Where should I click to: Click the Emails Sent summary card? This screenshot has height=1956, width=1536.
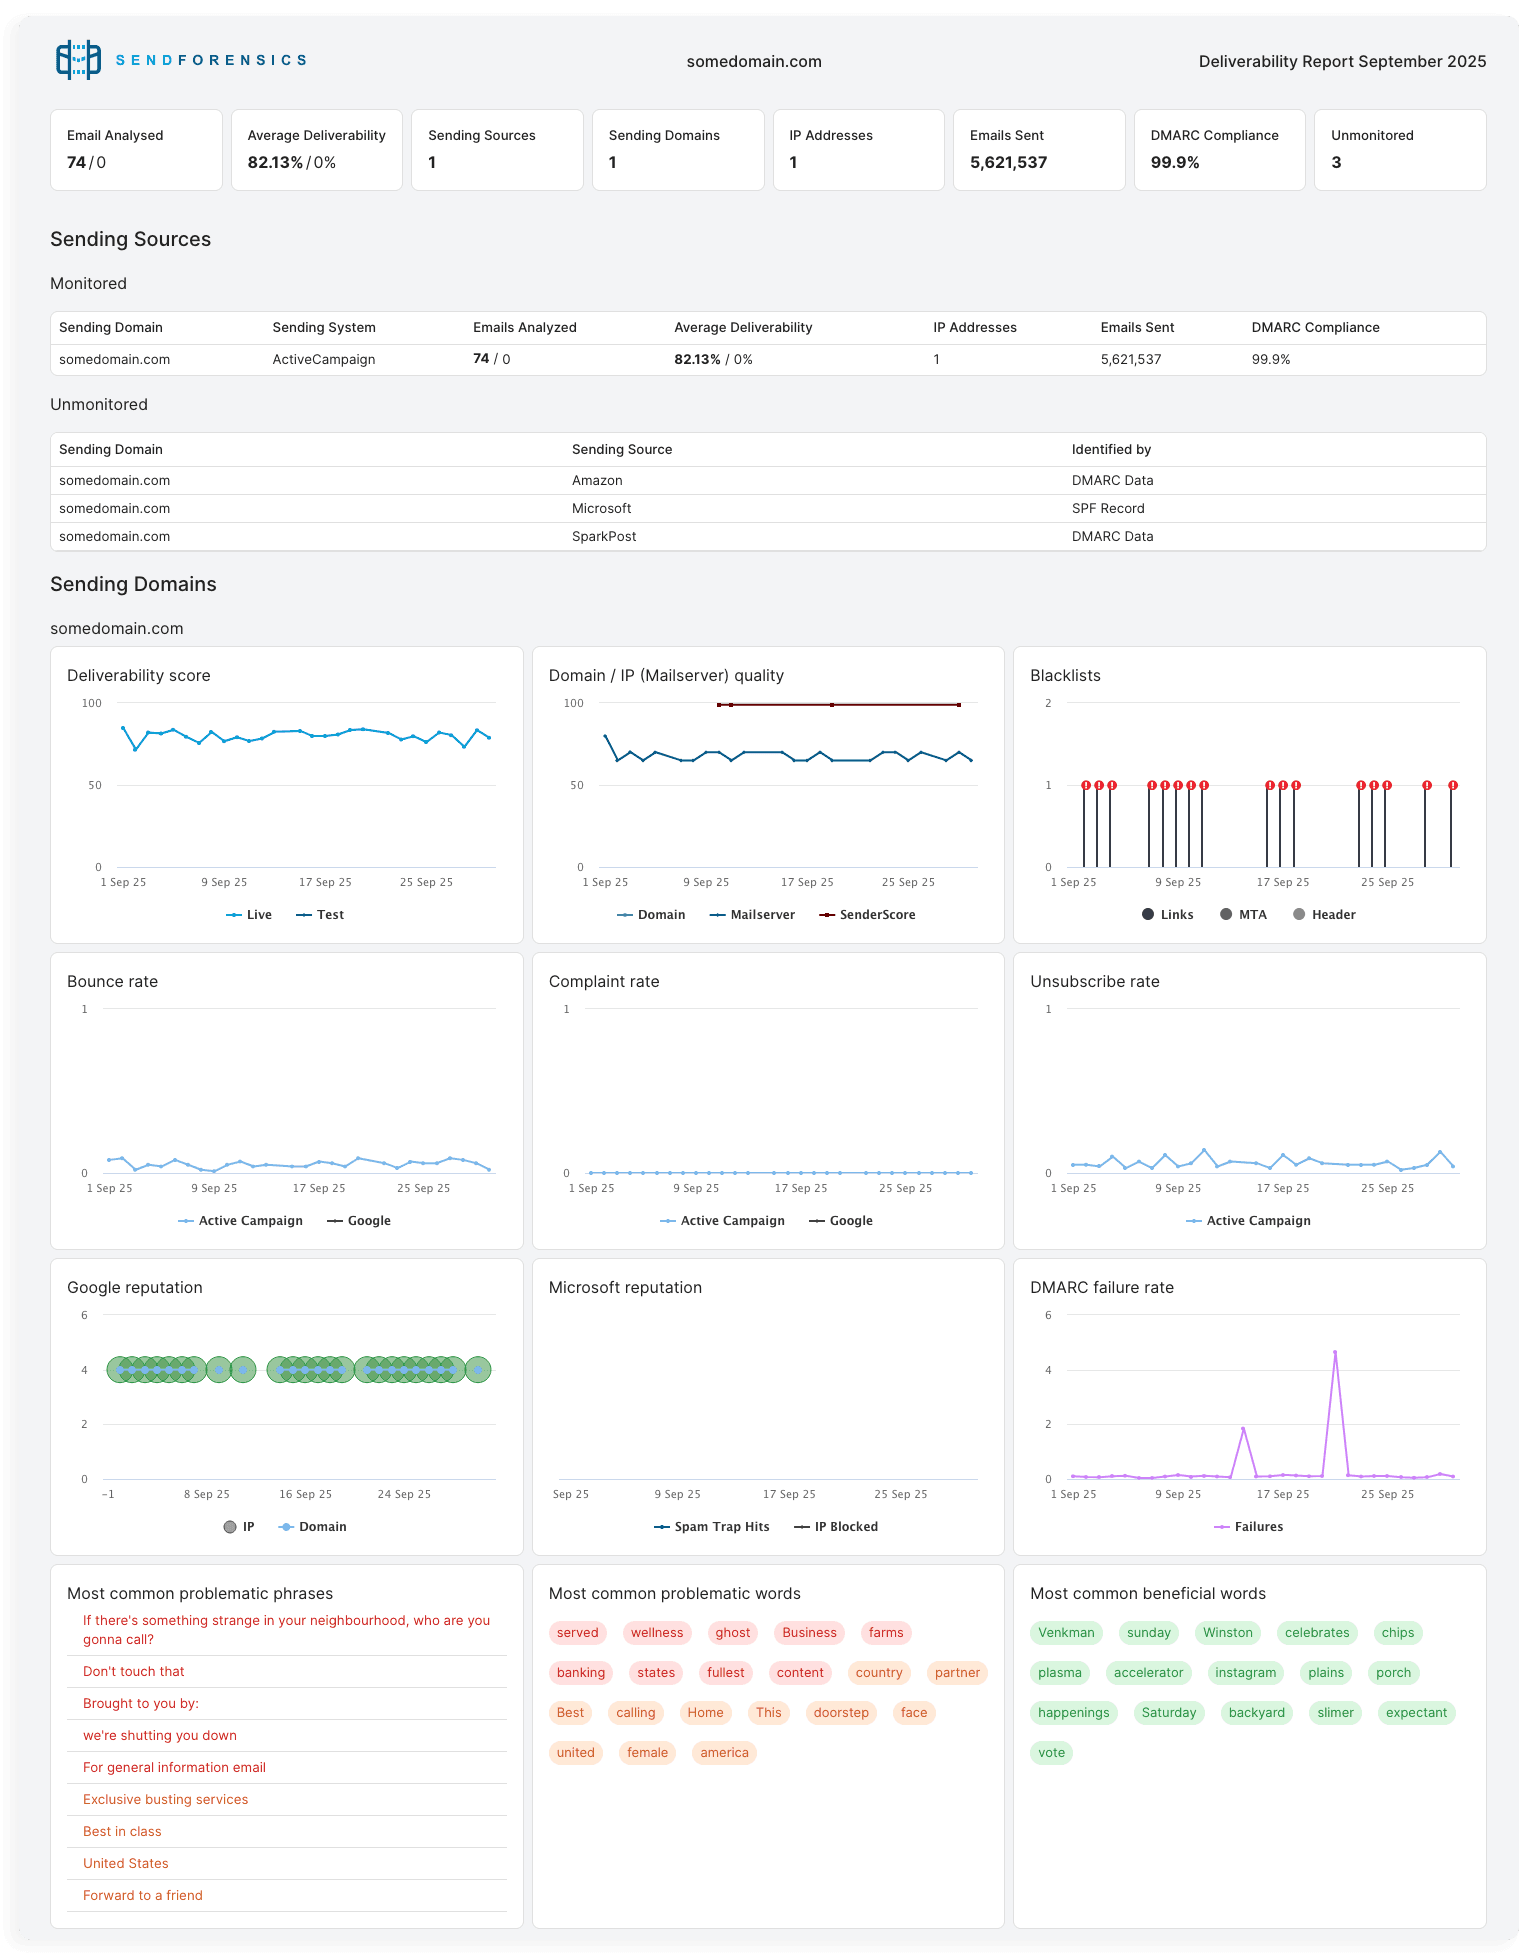tap(1038, 150)
